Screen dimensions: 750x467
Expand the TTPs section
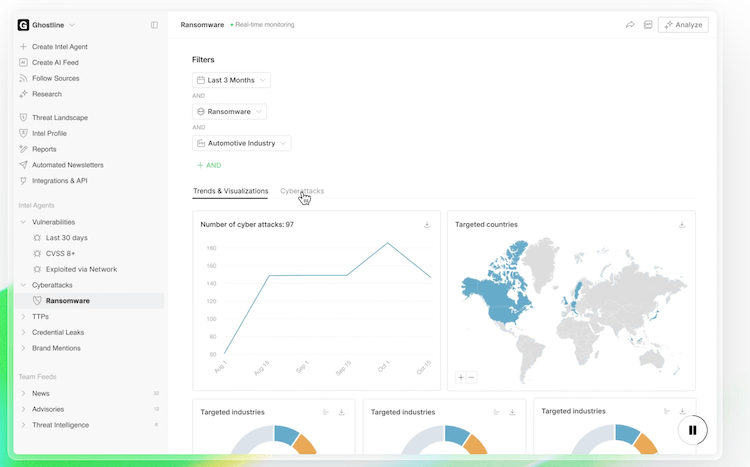(23, 316)
